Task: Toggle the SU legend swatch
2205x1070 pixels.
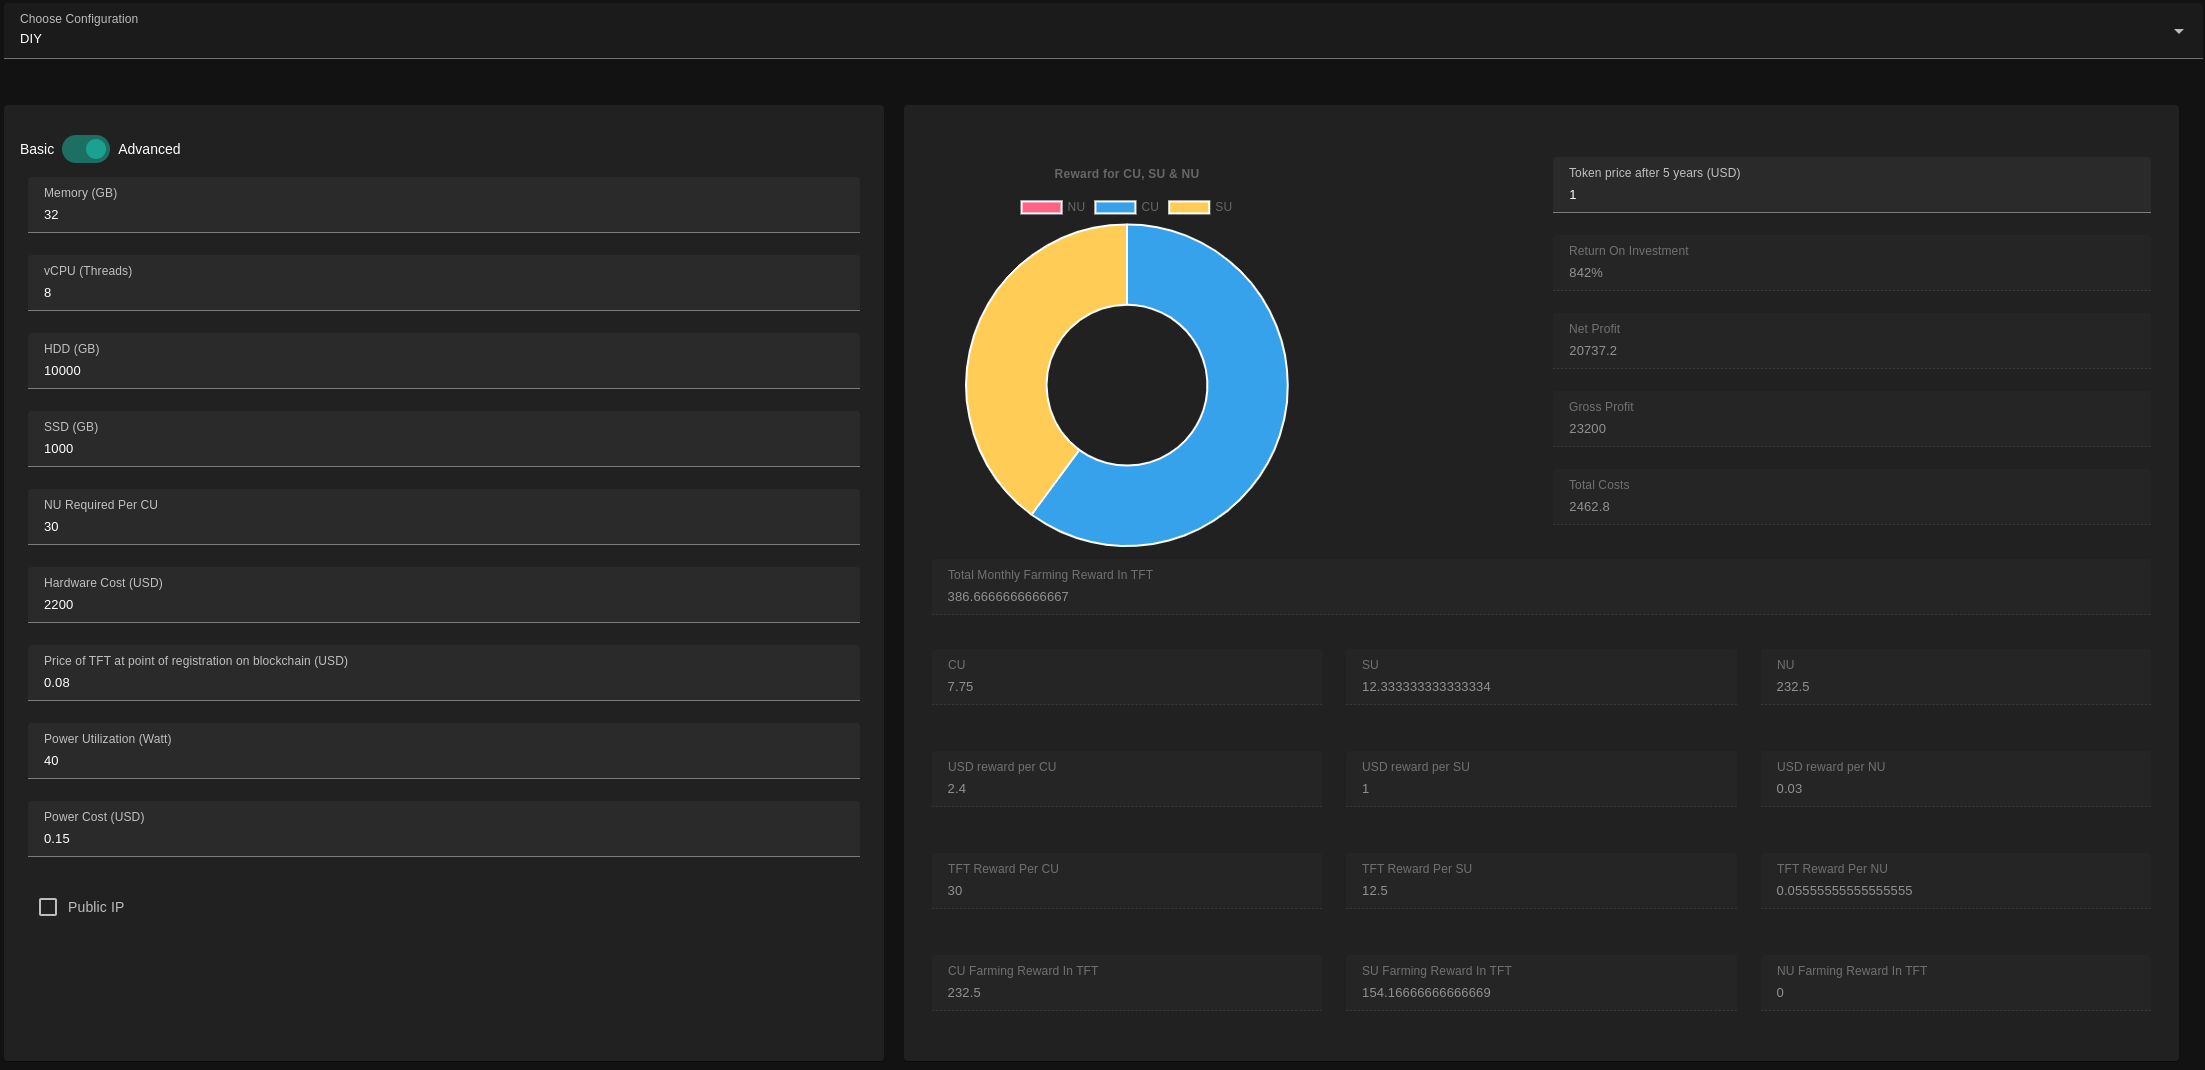Action: coord(1189,207)
